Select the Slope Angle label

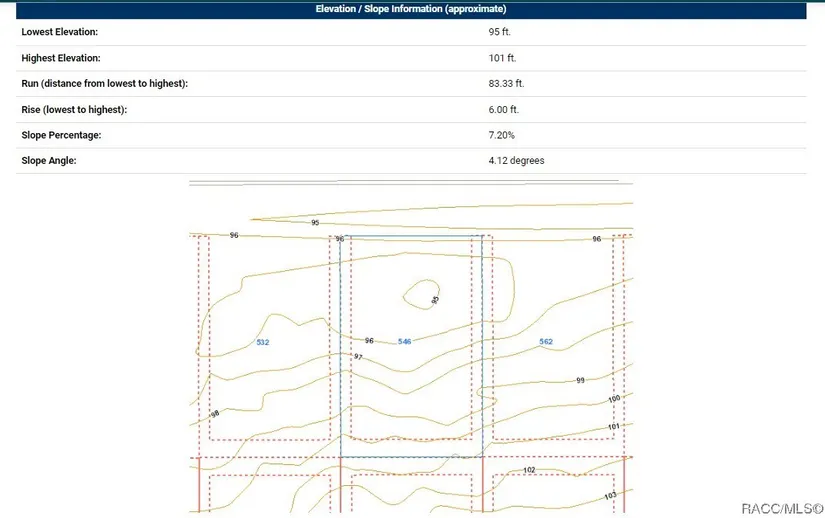(49, 161)
